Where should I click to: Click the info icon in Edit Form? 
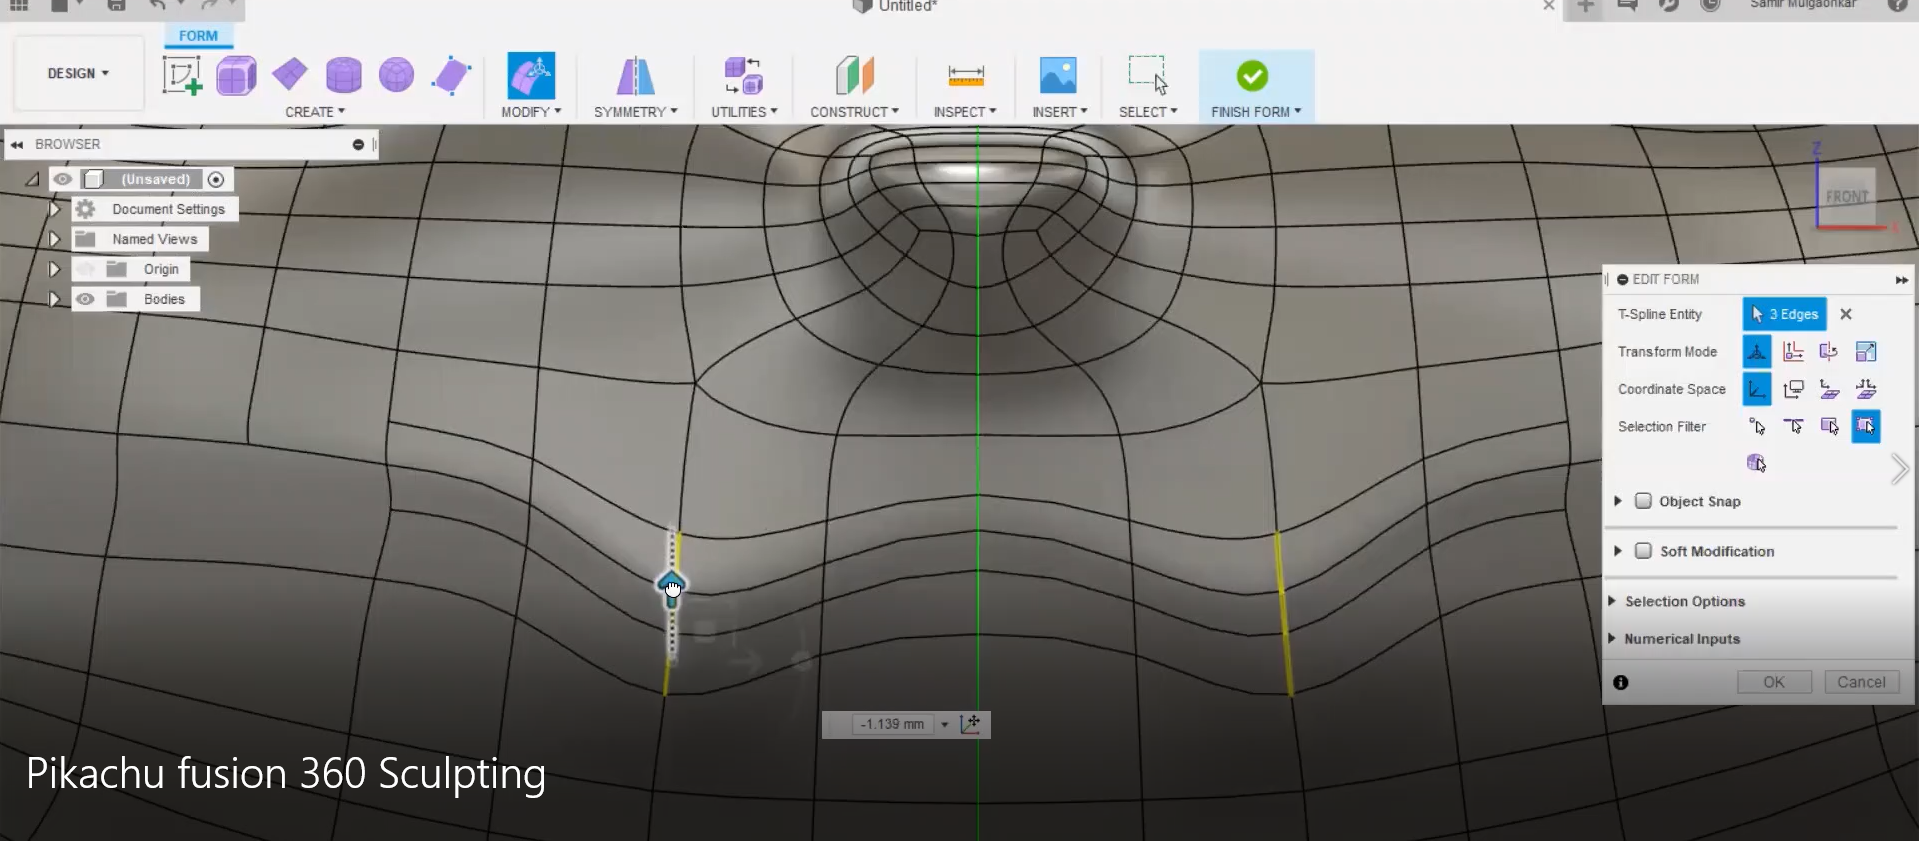(1621, 682)
